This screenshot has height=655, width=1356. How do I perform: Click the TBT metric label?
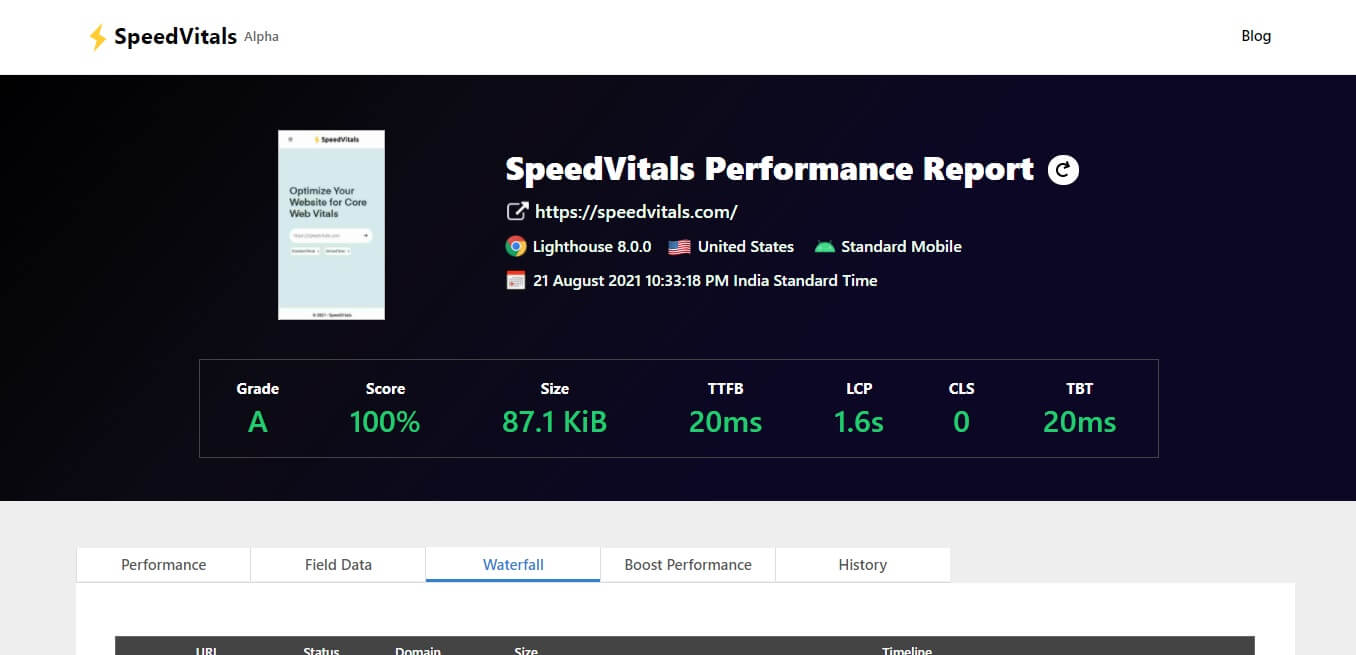pos(1079,388)
